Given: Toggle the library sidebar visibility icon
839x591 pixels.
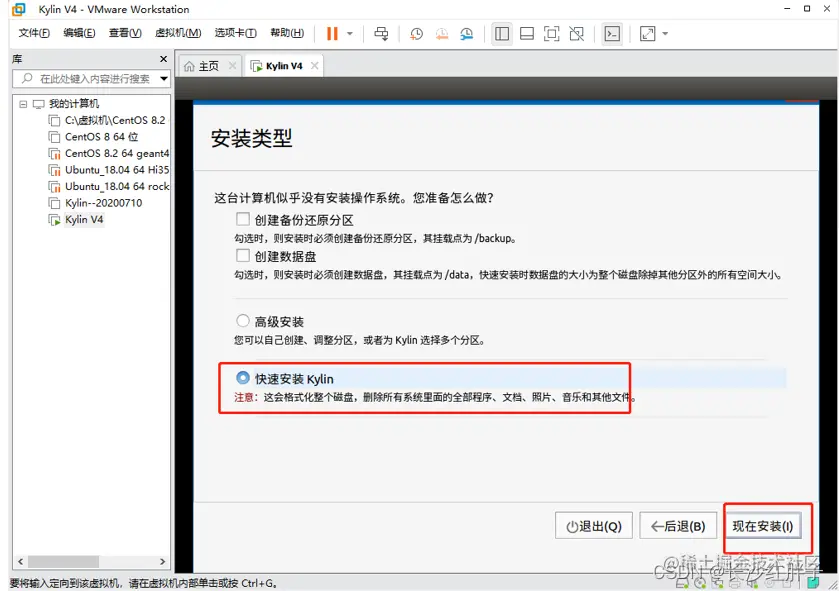Looking at the screenshot, I should [501, 33].
